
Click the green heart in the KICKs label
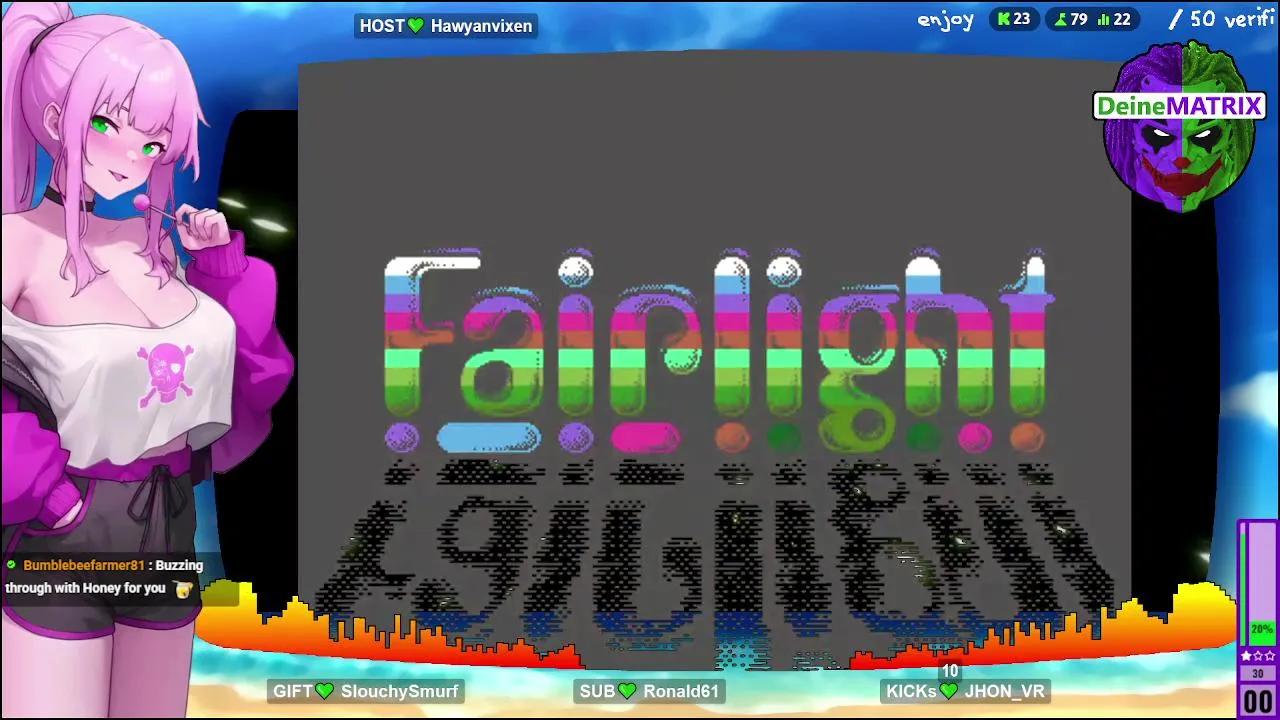point(949,691)
